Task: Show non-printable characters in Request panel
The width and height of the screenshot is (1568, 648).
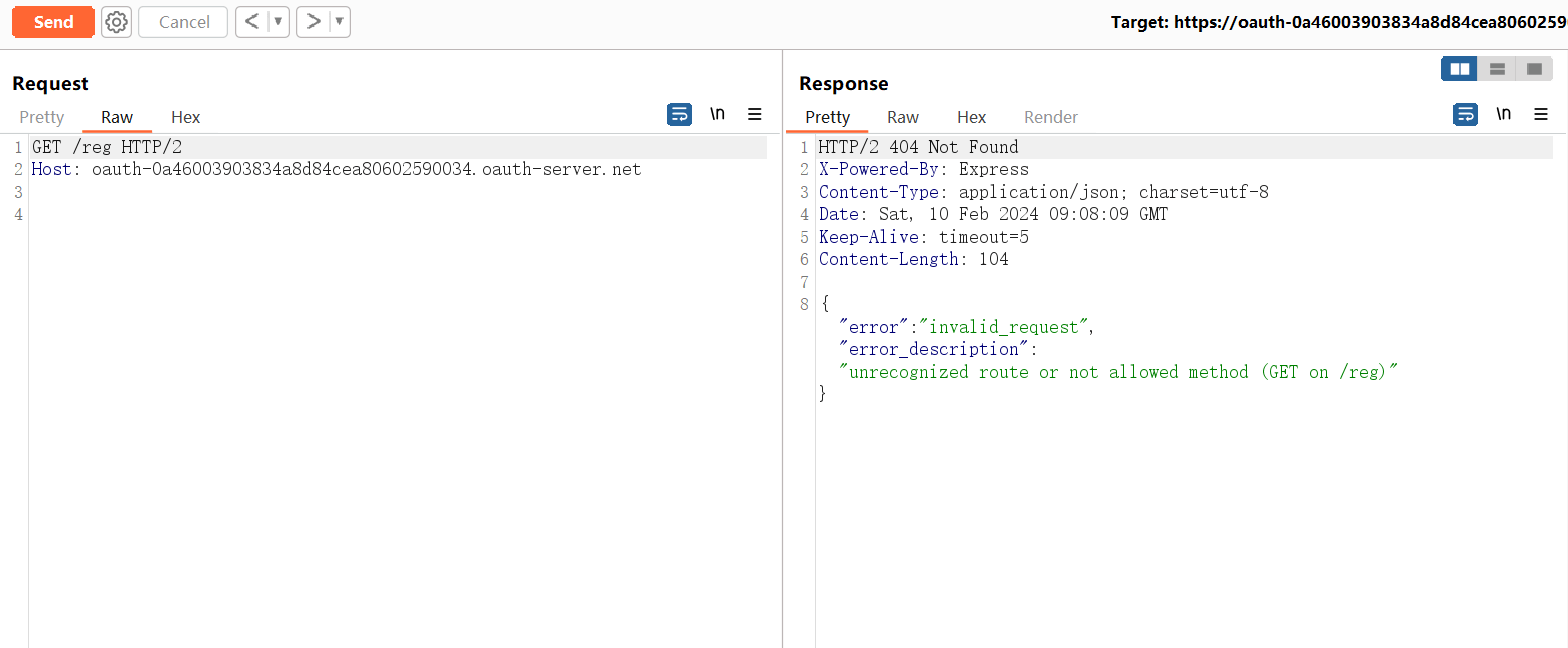Action: click(717, 114)
